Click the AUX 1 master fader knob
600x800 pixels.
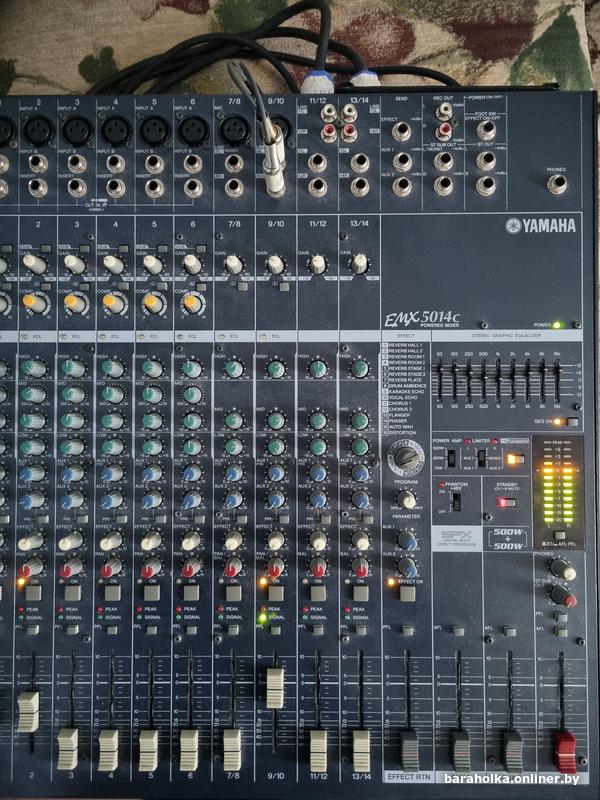pyautogui.click(x=461, y=752)
